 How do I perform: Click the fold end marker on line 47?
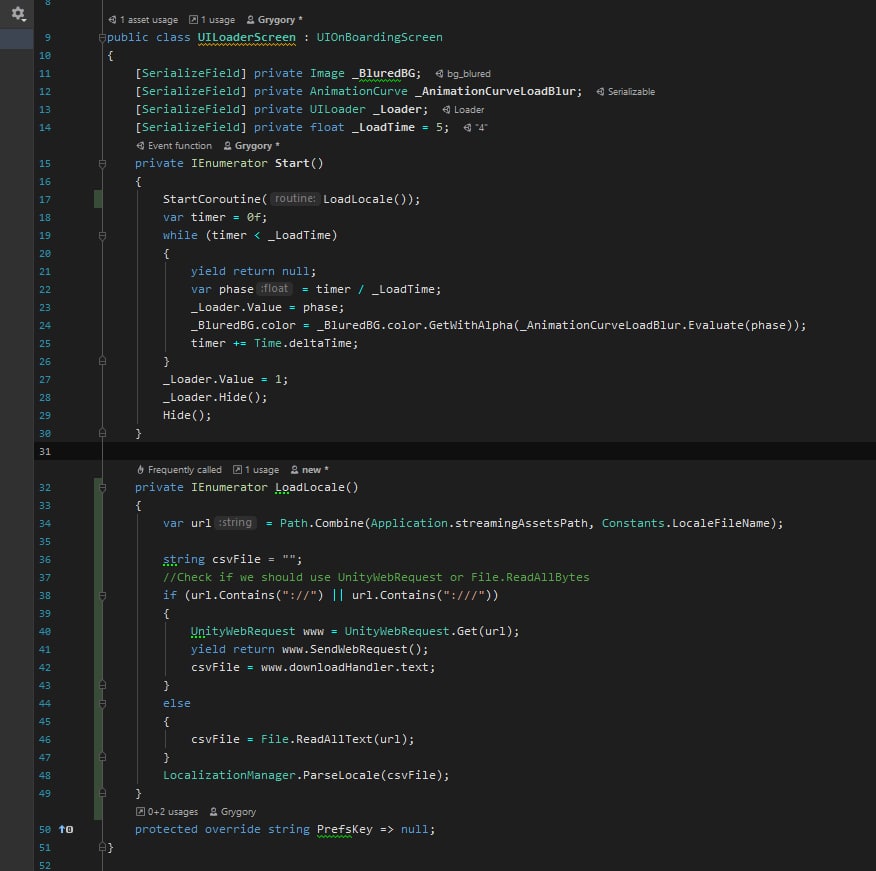102,757
